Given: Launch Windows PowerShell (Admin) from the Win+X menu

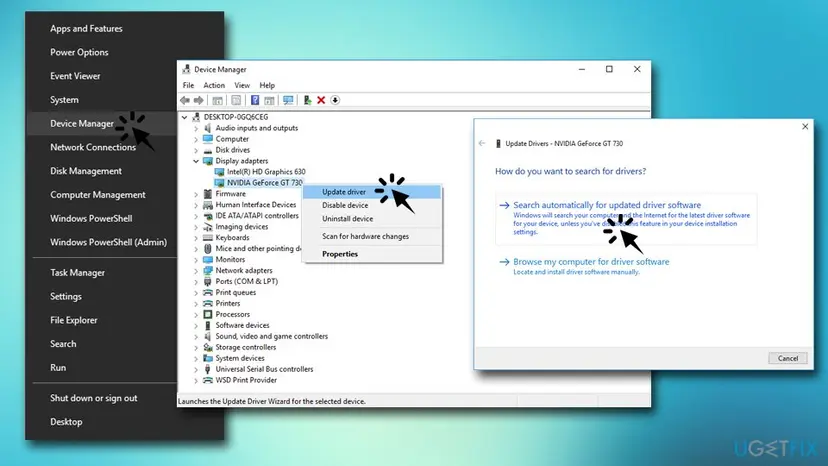Looking at the screenshot, I should point(108,242).
